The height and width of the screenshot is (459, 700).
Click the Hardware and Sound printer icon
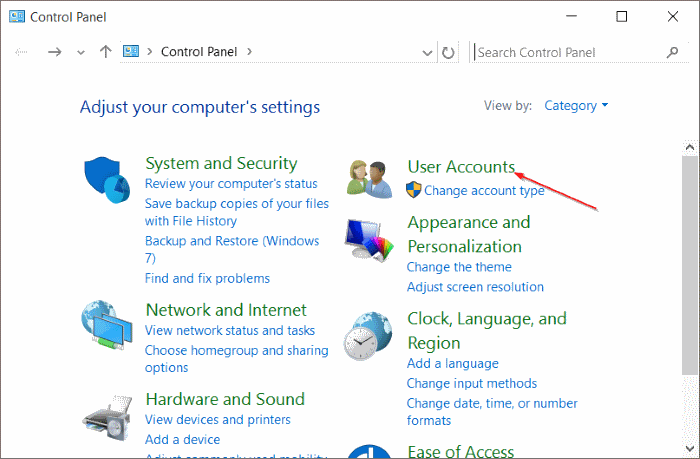coord(107,411)
